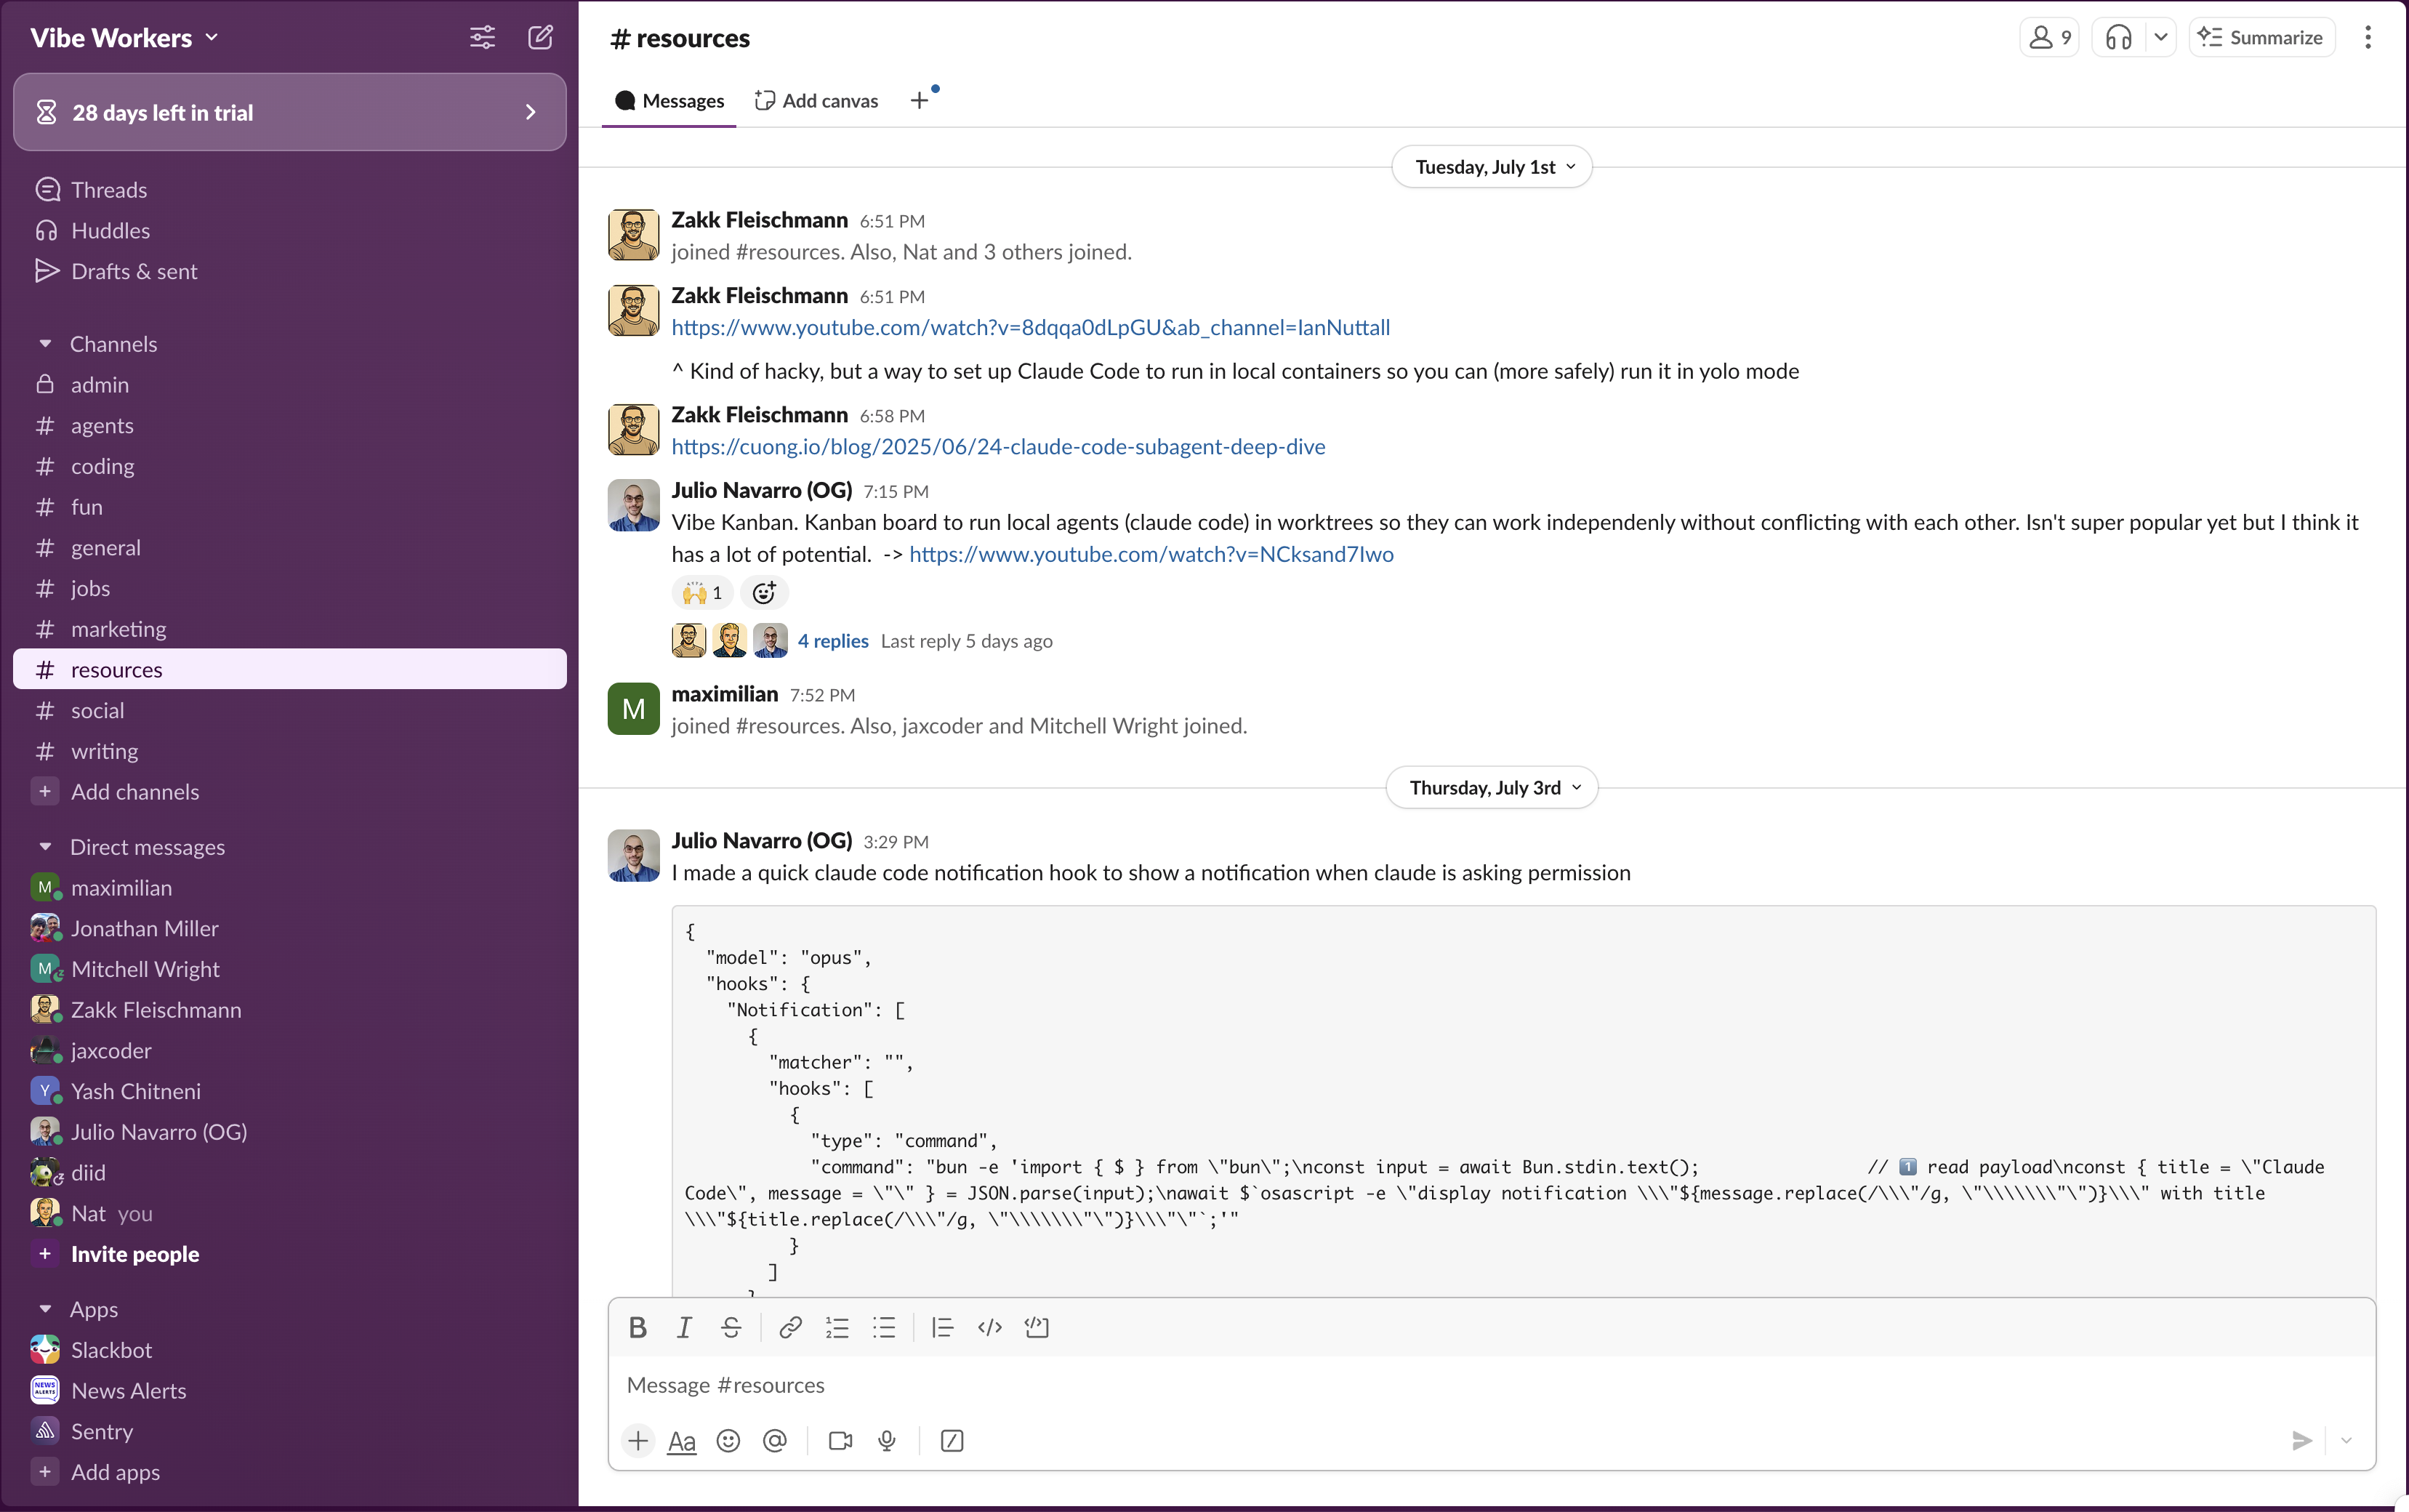Record a video clip
This screenshot has height=1512, width=2409.
[839, 1441]
